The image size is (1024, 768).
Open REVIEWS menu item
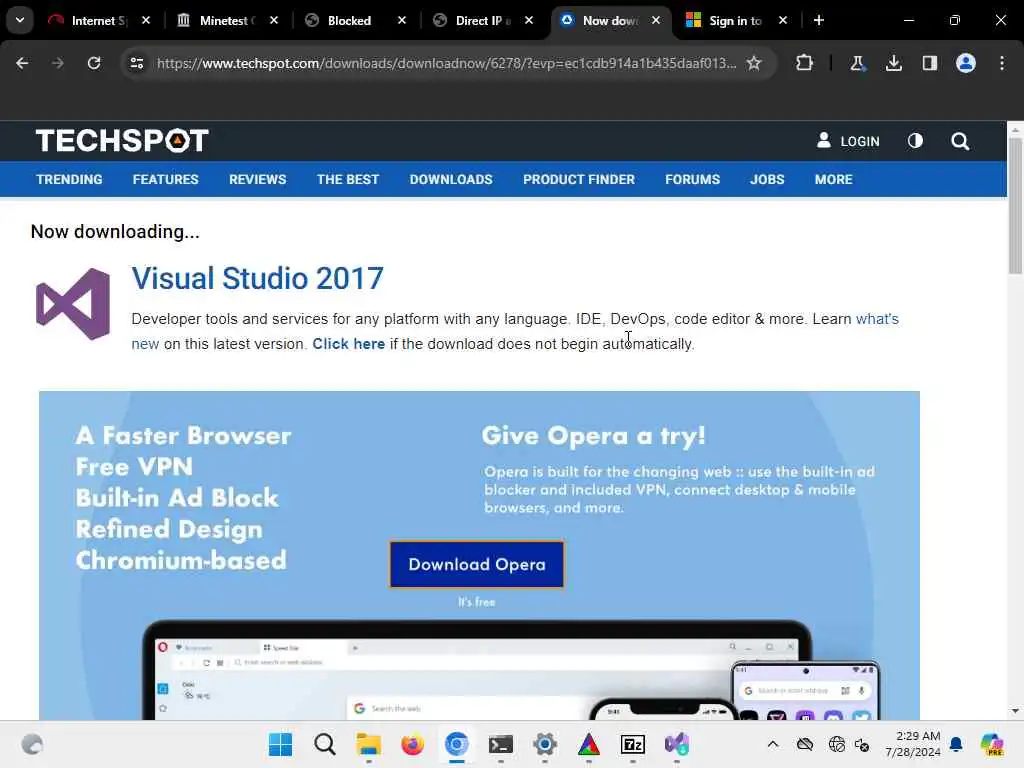[257, 179]
